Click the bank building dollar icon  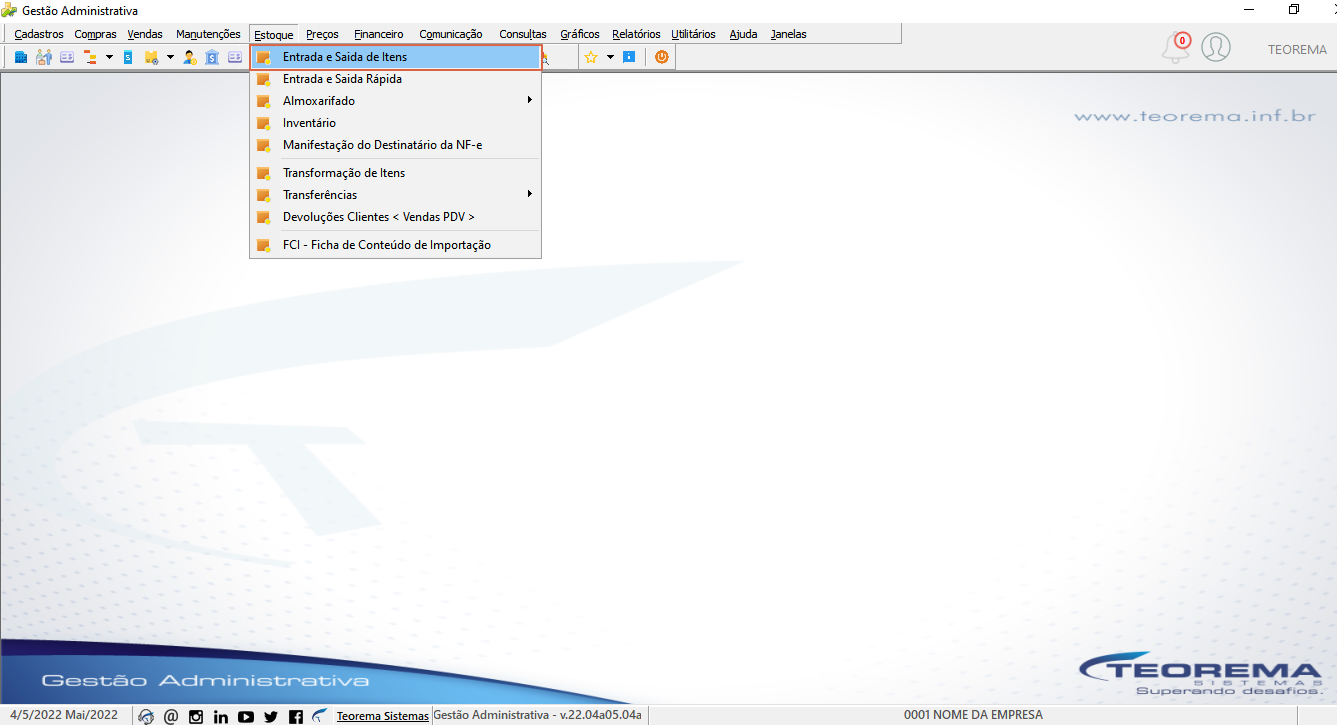(x=212, y=57)
